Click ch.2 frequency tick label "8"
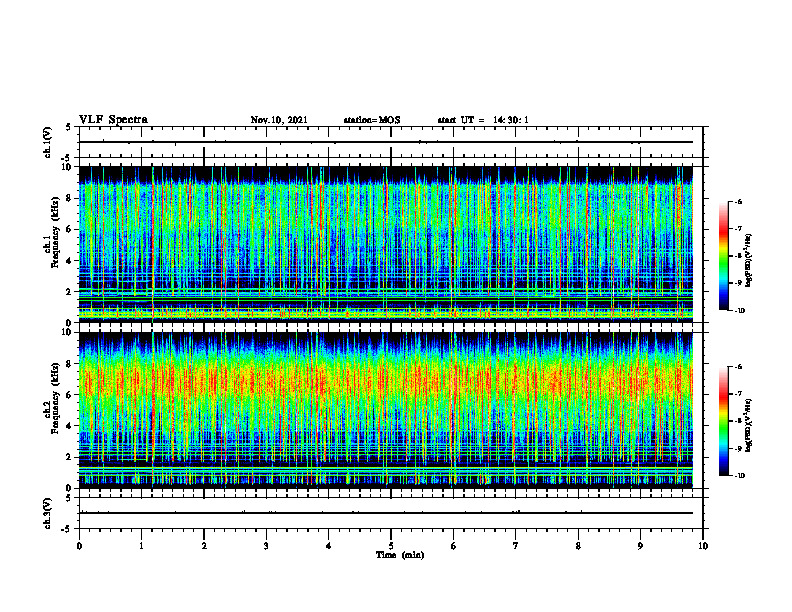Screen dimensions: 792x612 click(70, 364)
